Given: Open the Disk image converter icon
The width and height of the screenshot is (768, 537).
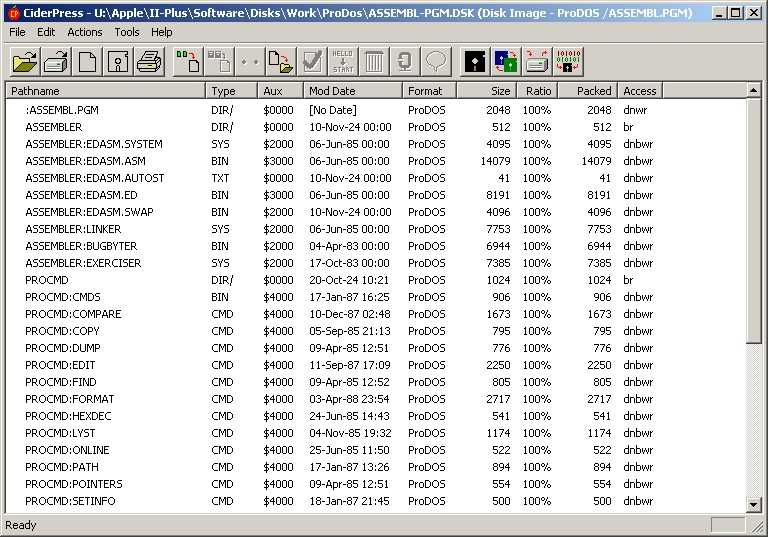Looking at the screenshot, I should (506, 62).
